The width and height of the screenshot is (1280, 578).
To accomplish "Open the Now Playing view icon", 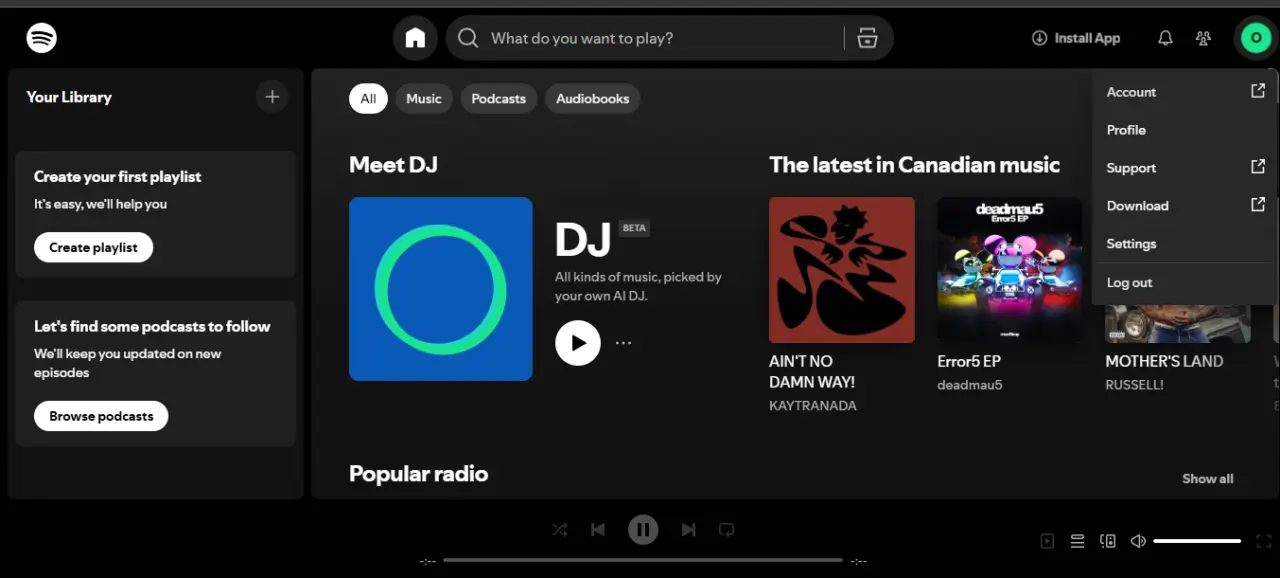I will click(x=1047, y=541).
